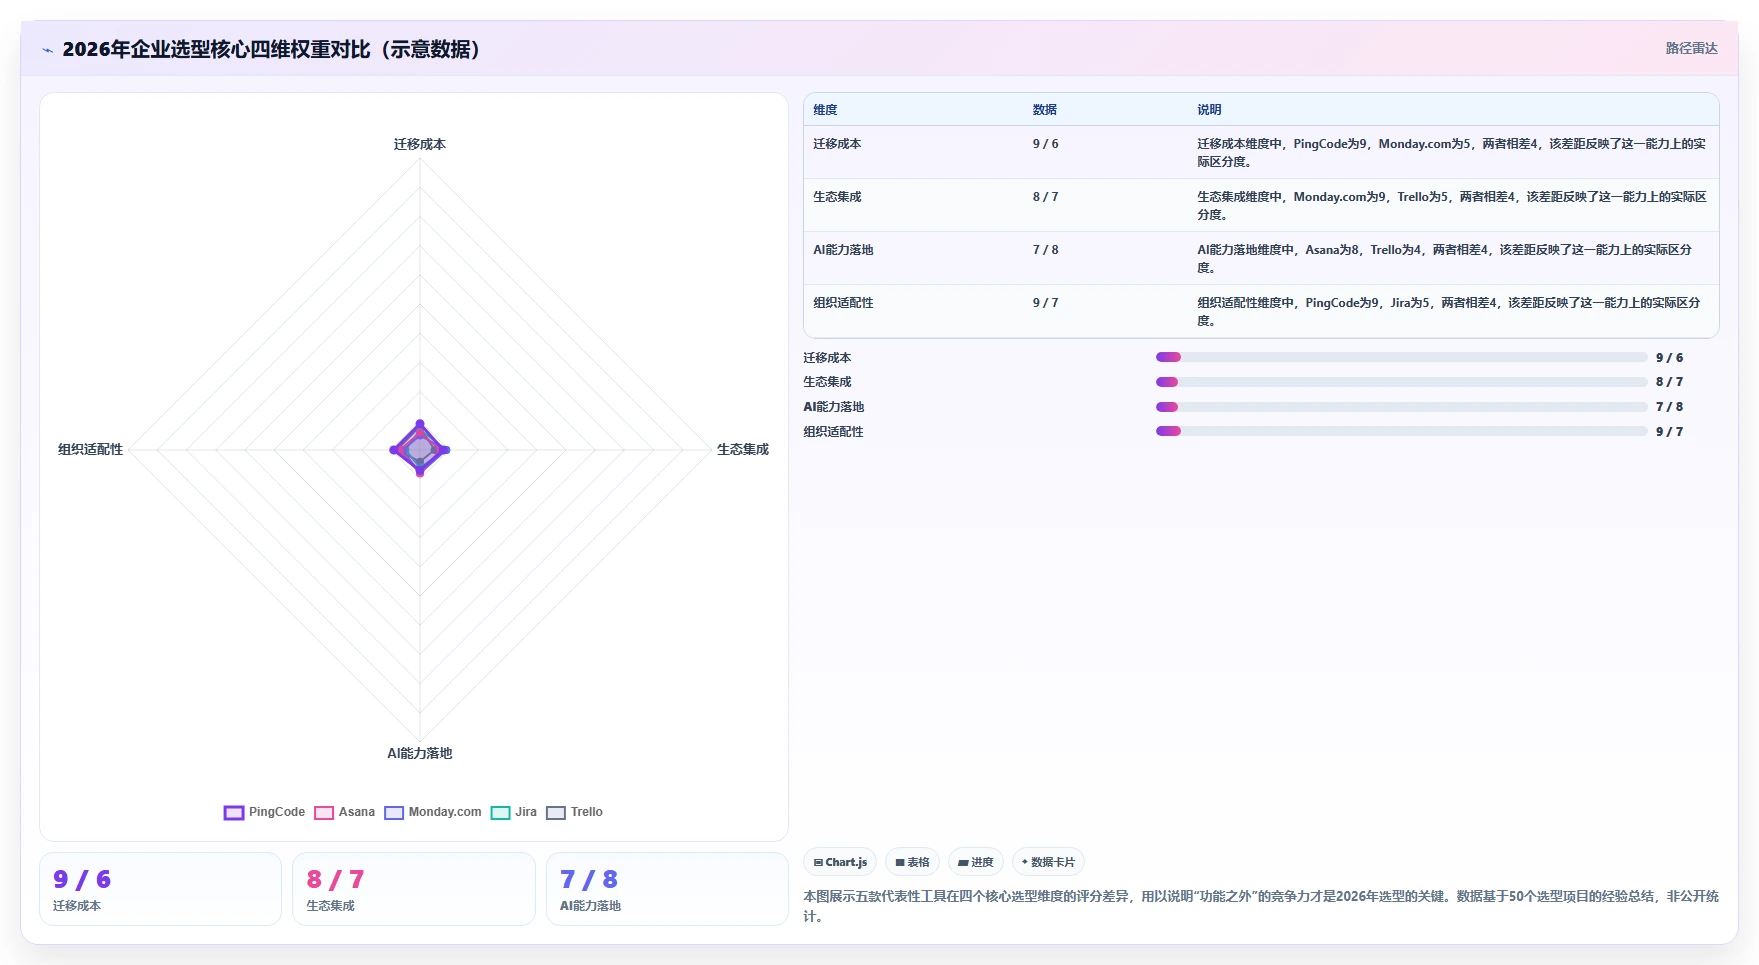Click the 组织适配性 radar axis label
This screenshot has width=1759, height=965.
pyautogui.click(x=90, y=450)
